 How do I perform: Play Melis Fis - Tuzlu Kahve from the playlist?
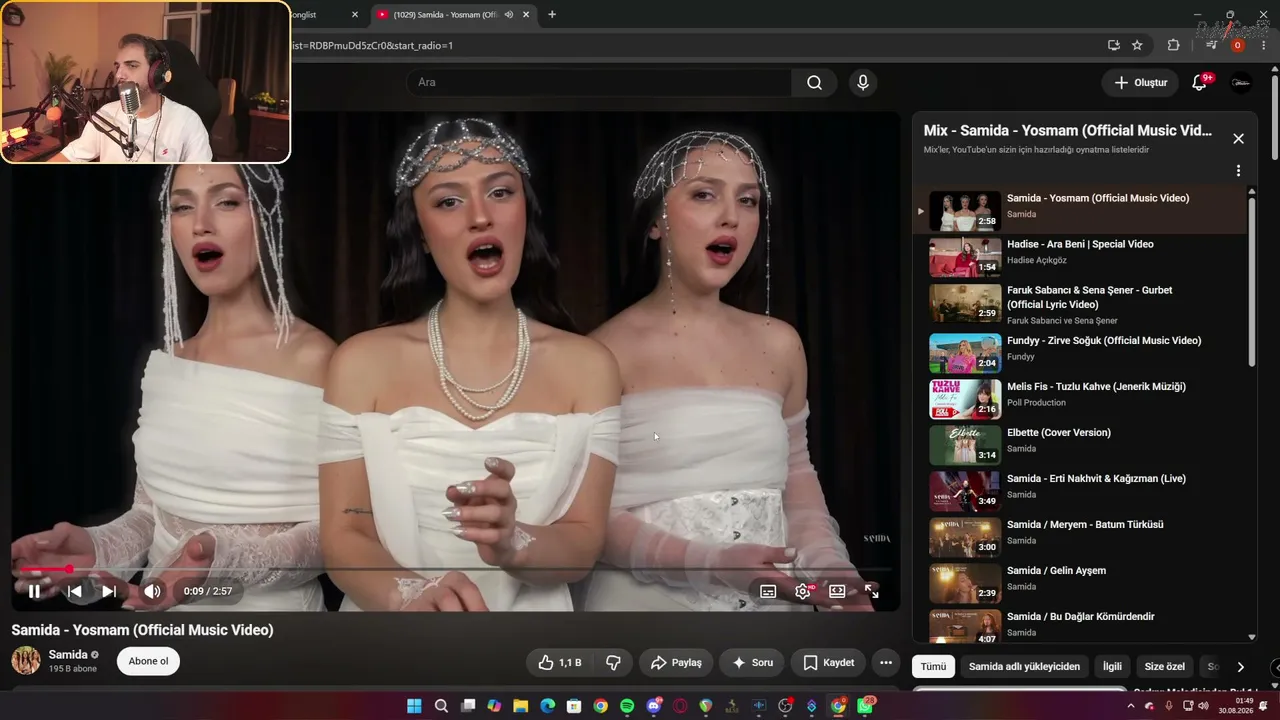point(1082,399)
